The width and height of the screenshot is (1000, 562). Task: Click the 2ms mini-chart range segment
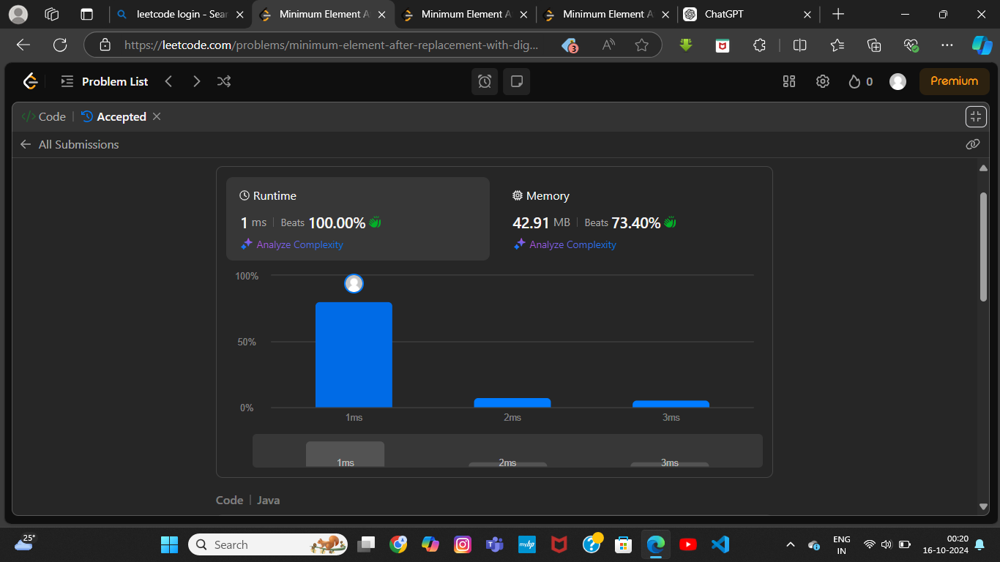[x=508, y=462]
